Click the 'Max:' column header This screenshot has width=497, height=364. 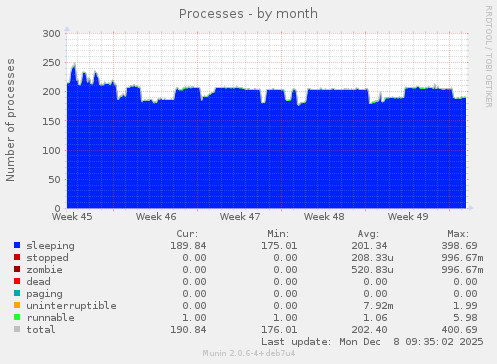(x=458, y=234)
